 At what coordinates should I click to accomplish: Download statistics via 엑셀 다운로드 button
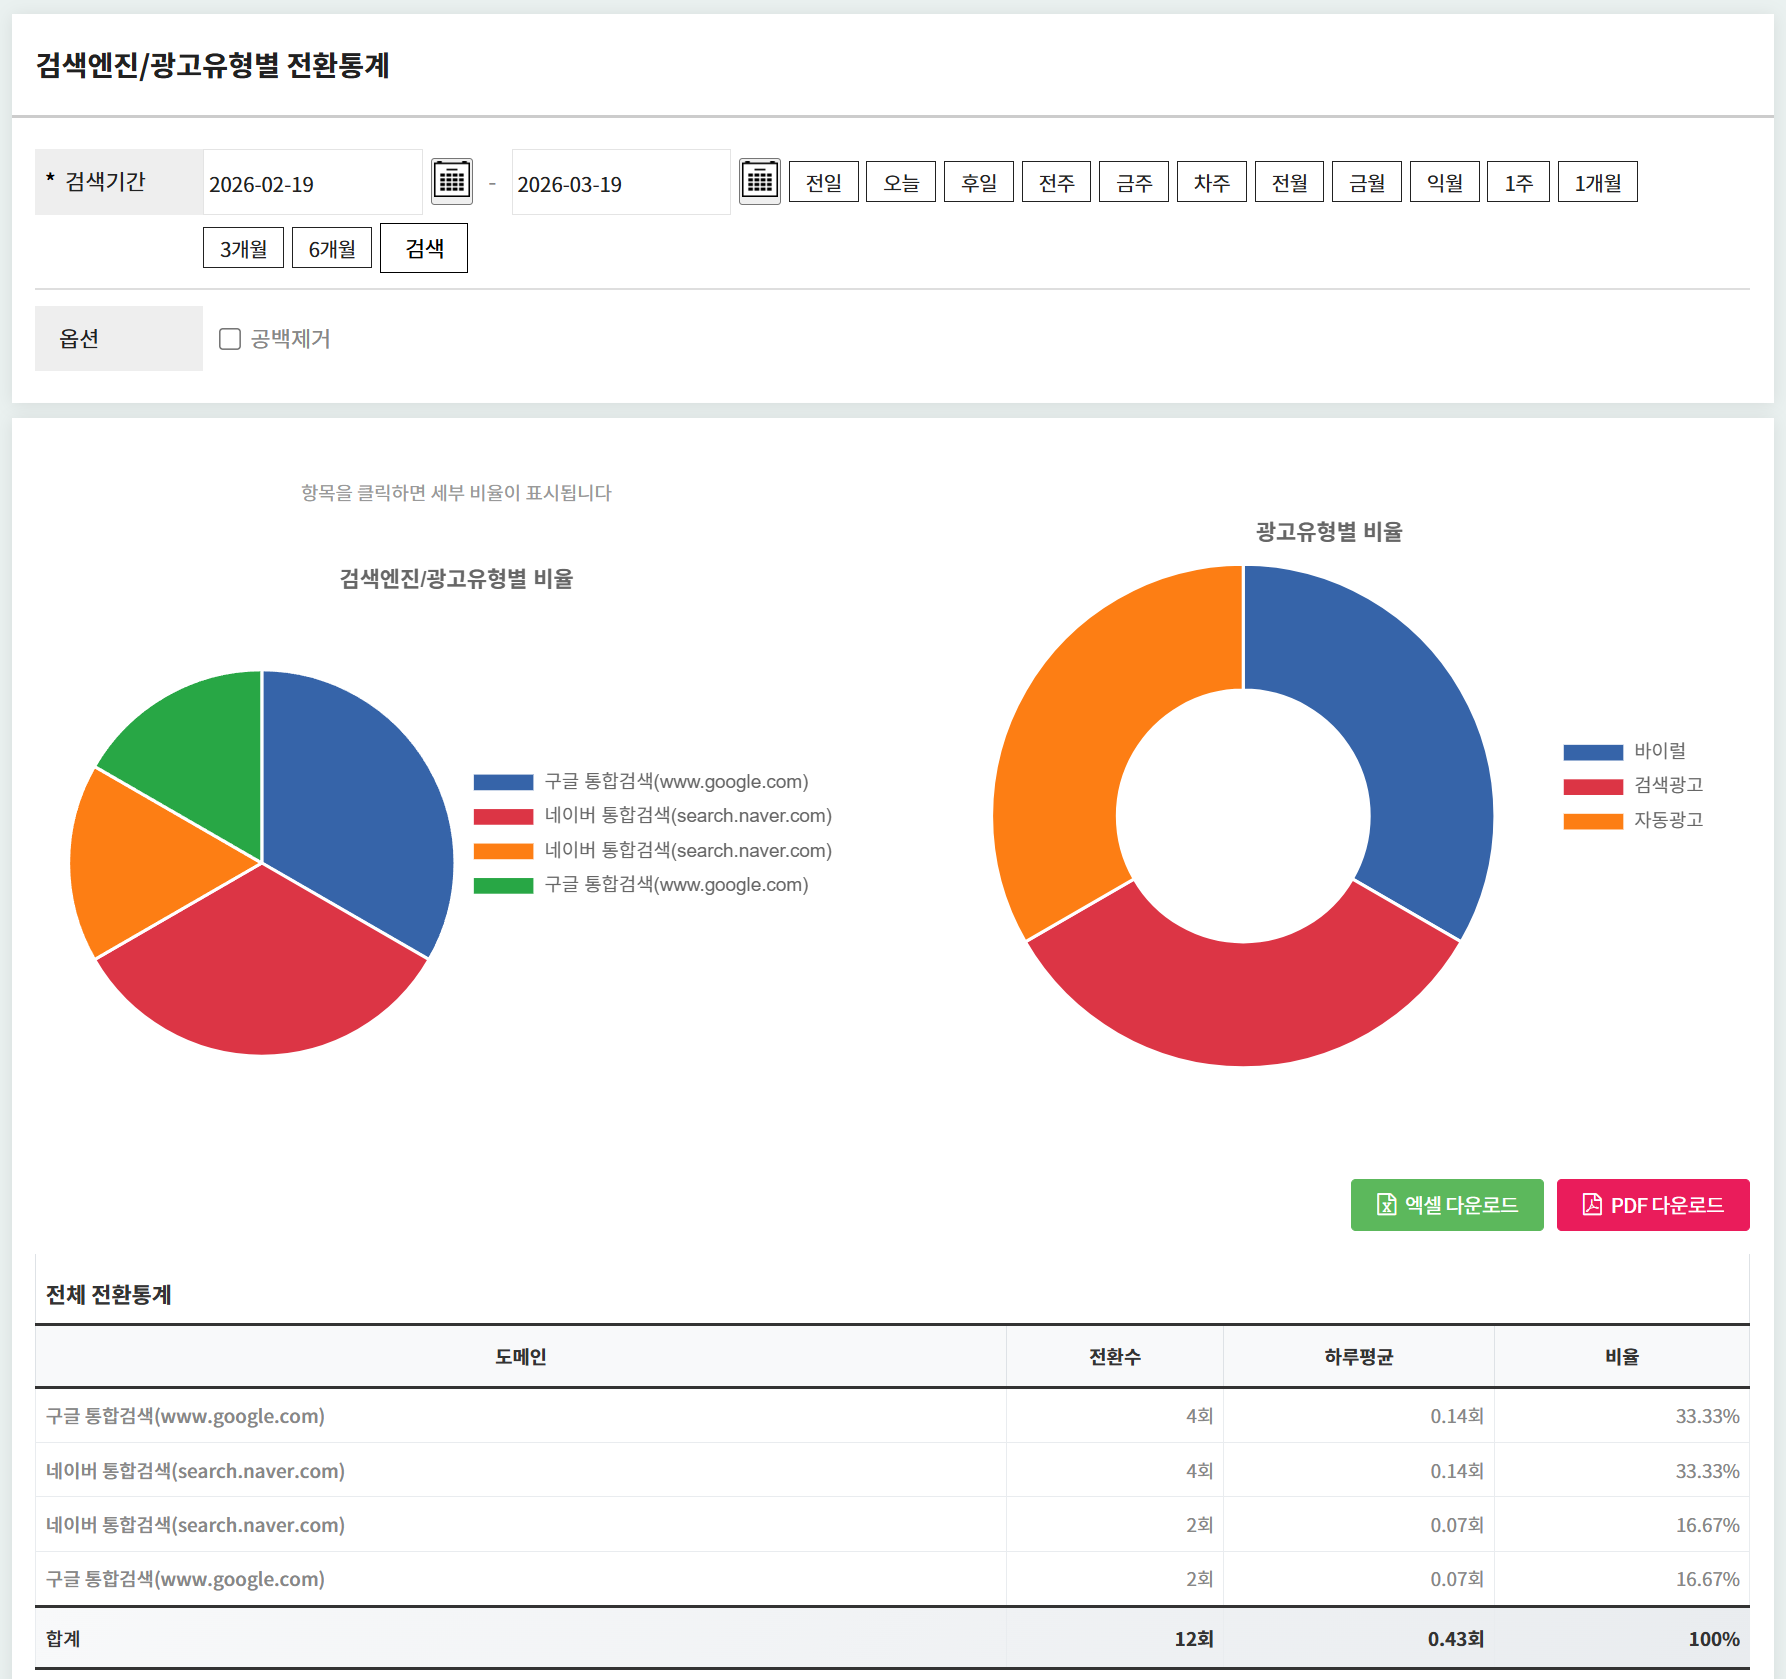tap(1446, 1205)
